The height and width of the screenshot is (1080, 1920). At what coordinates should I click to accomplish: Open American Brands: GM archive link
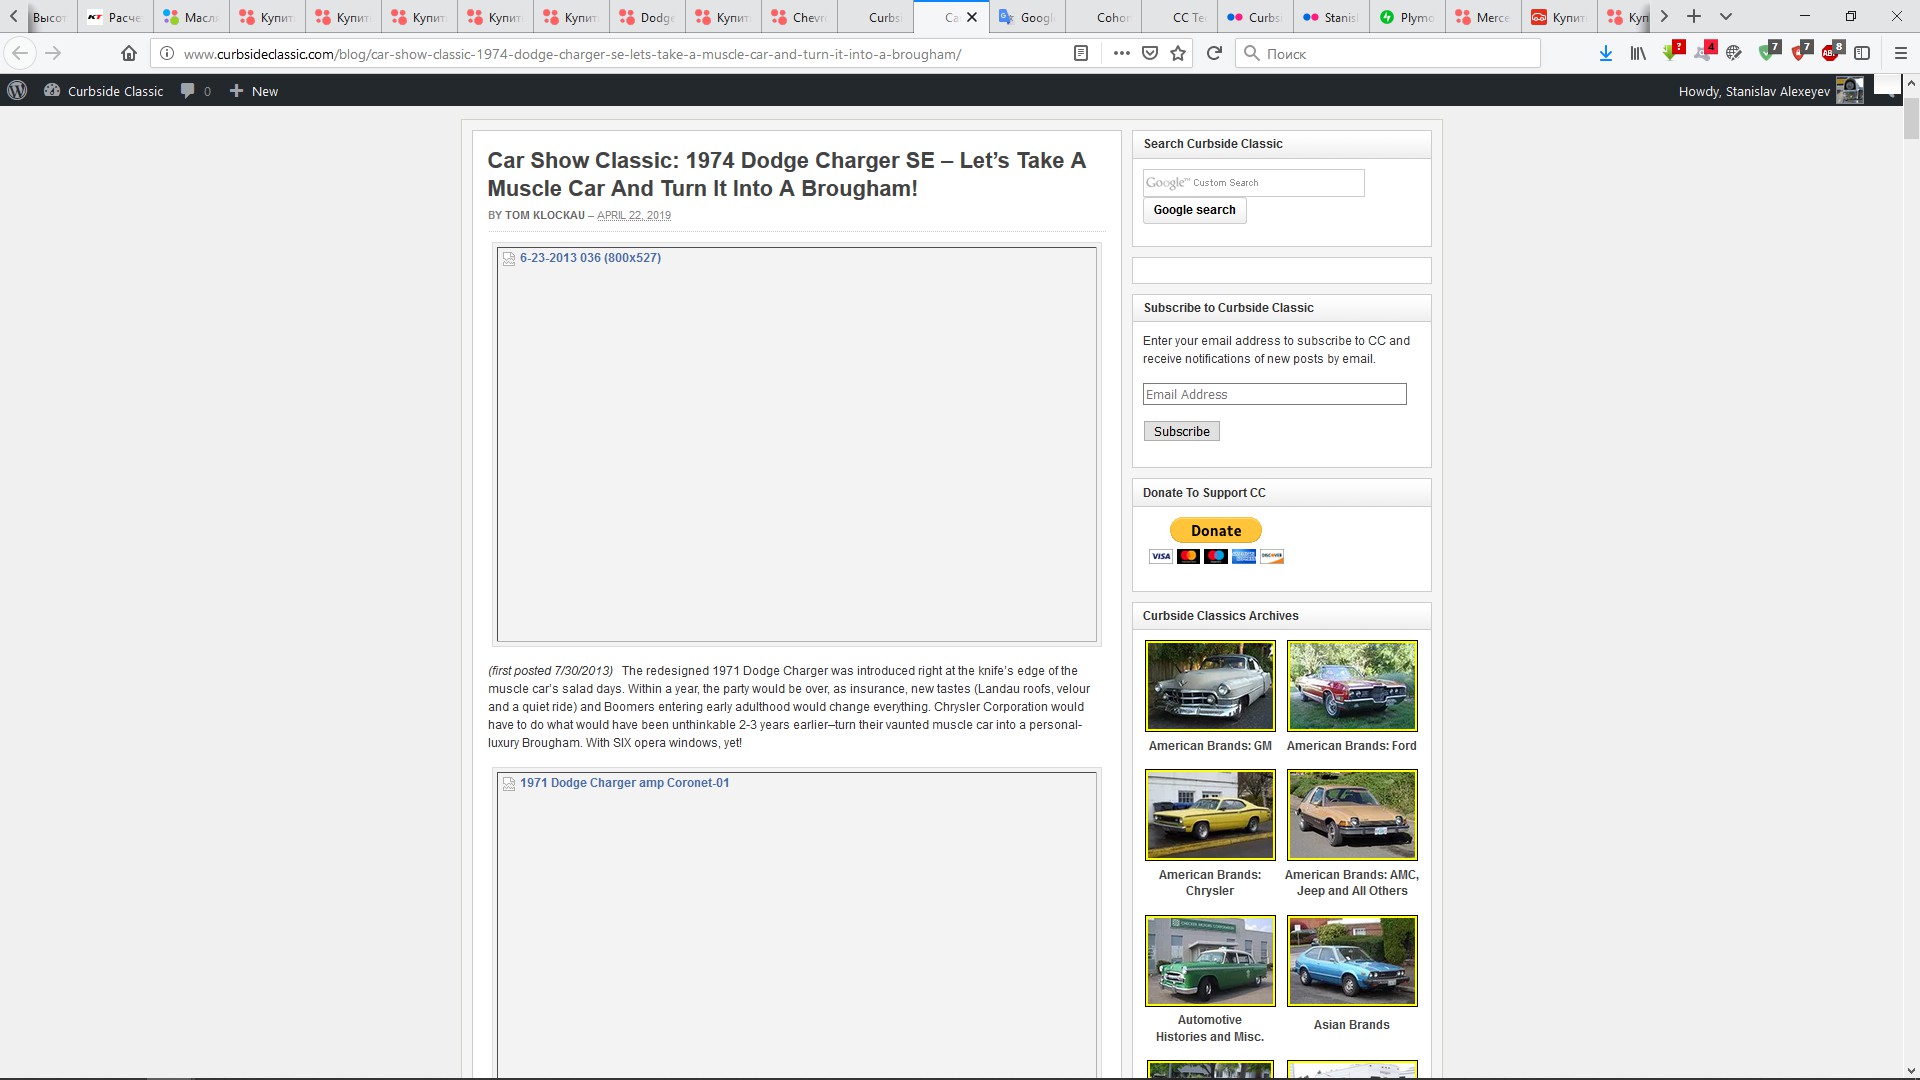coord(1210,746)
